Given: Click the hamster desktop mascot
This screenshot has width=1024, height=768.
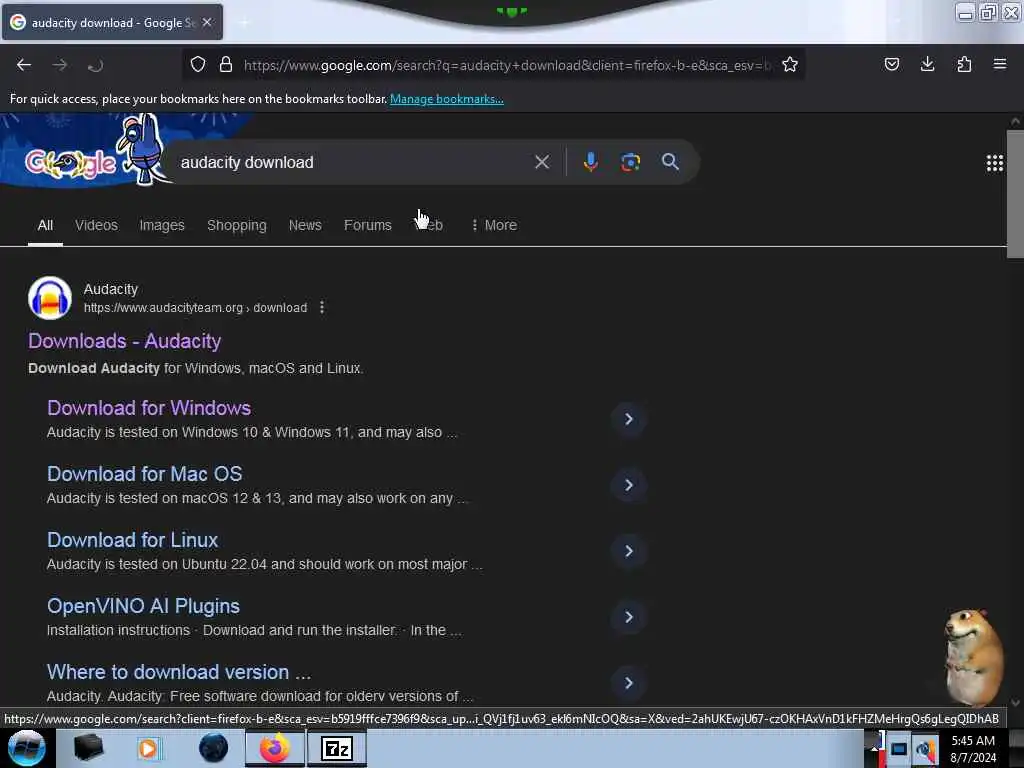Looking at the screenshot, I should (973, 656).
